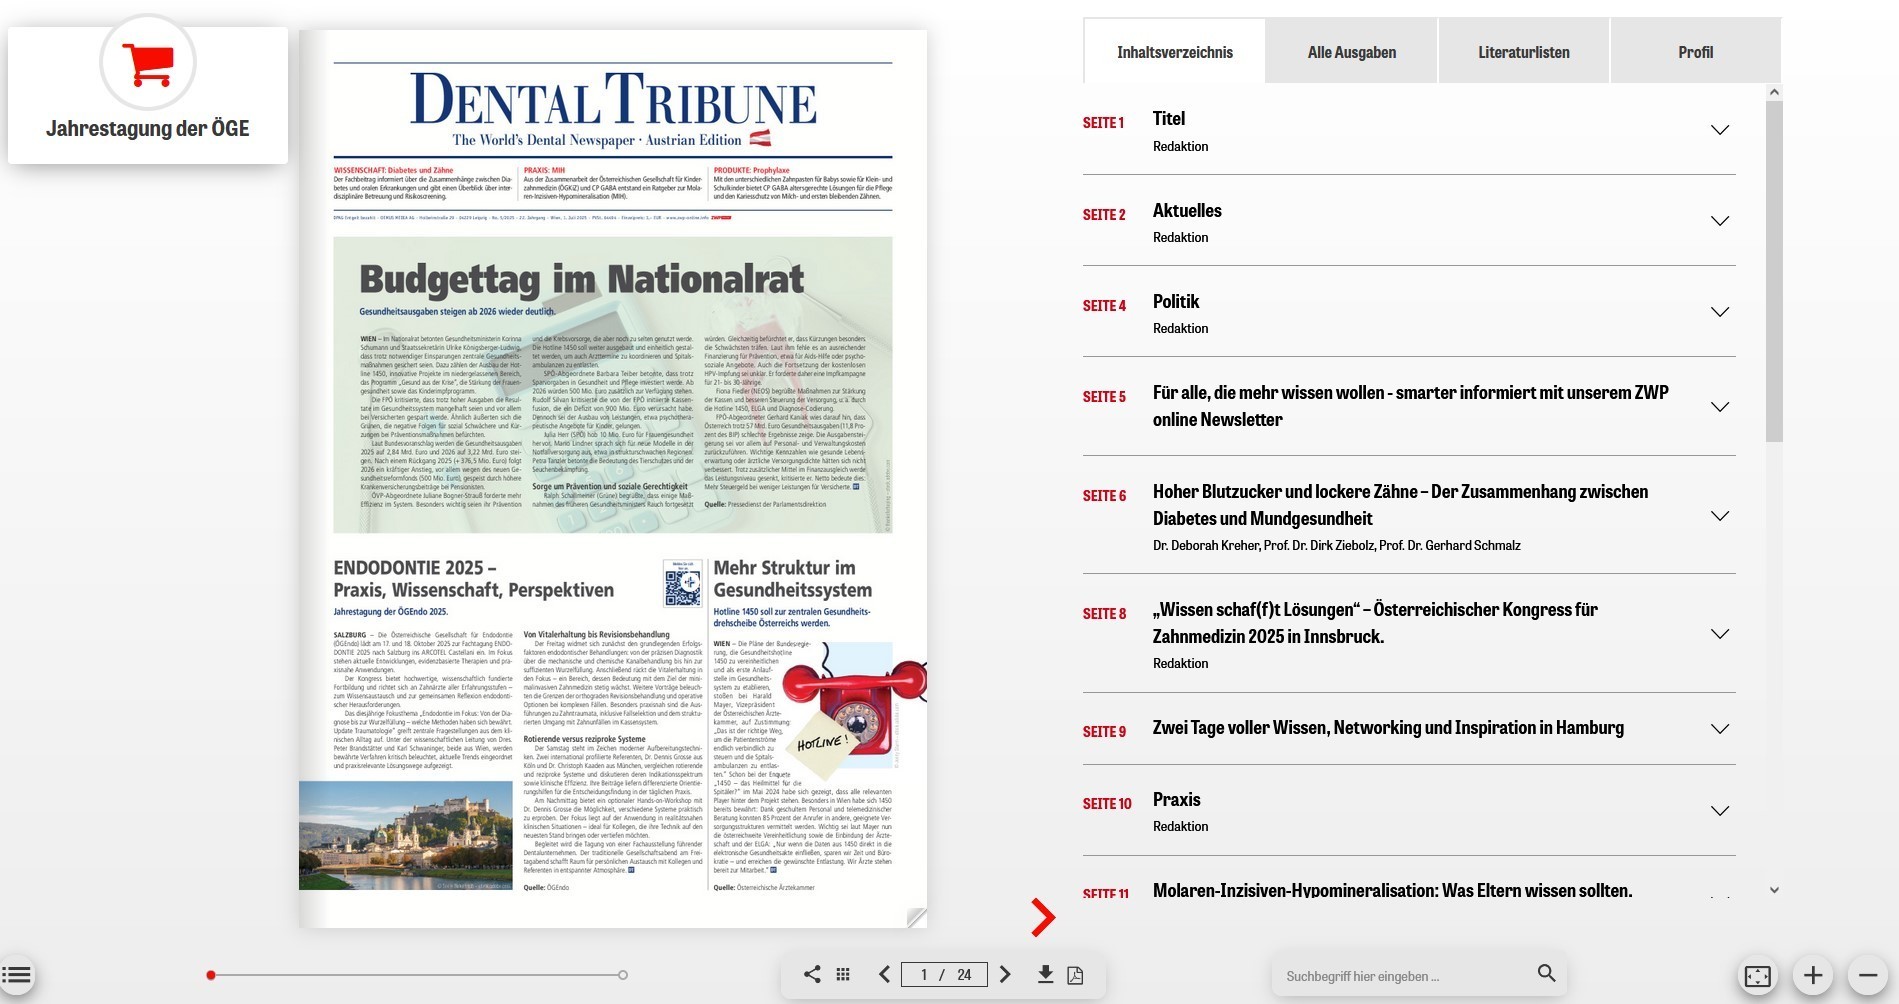Expand the Seite 1 Titel entry
The height and width of the screenshot is (1004, 1899).
[1720, 130]
